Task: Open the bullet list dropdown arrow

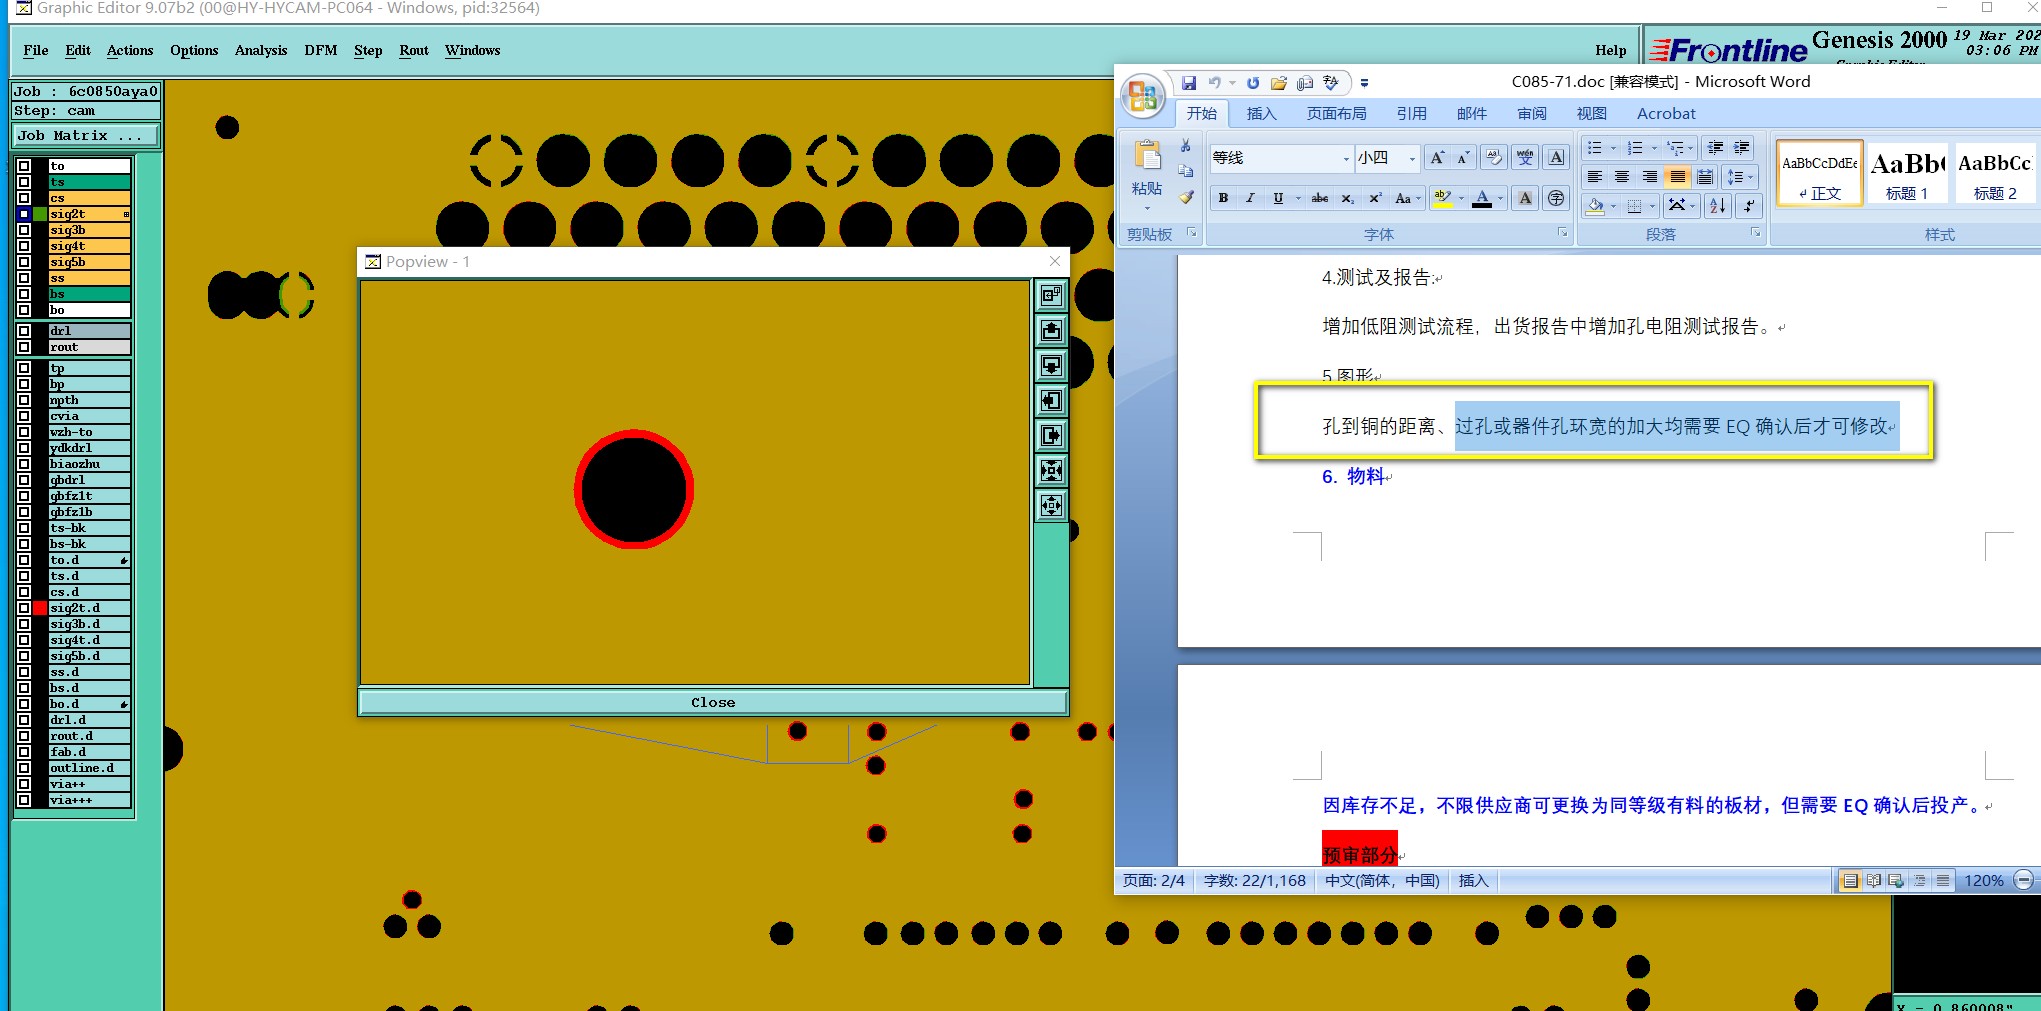Action: (x=1613, y=148)
